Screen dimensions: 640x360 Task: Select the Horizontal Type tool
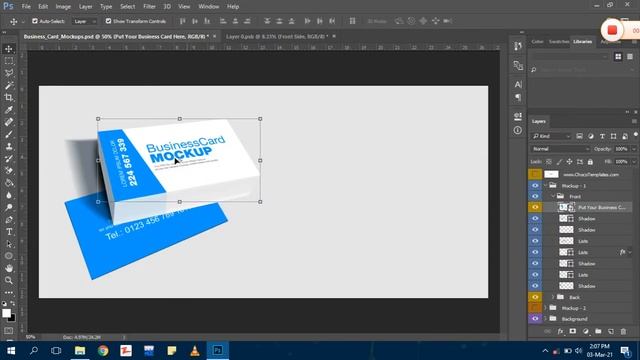pyautogui.click(x=9, y=232)
